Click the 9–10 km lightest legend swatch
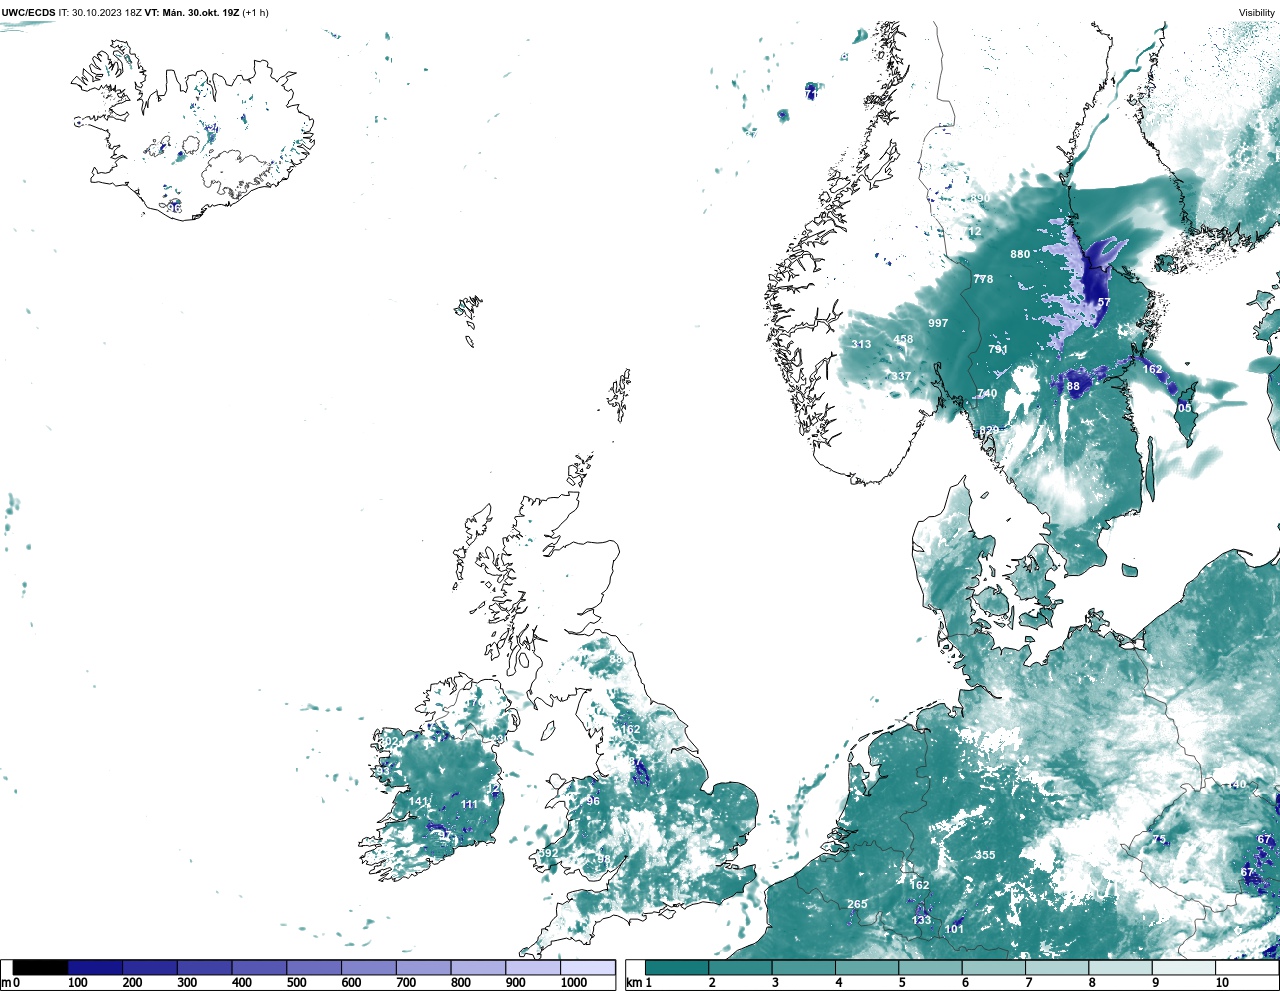Viewport: 1280px width, 991px height. 1184,968
